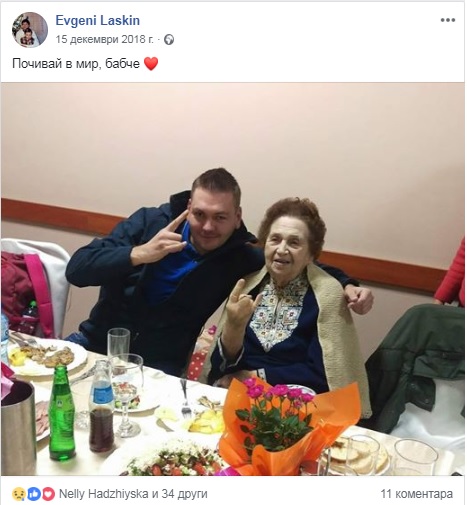Click the post date 15 декември 2018
This screenshot has height=505, width=467.
coord(104,39)
